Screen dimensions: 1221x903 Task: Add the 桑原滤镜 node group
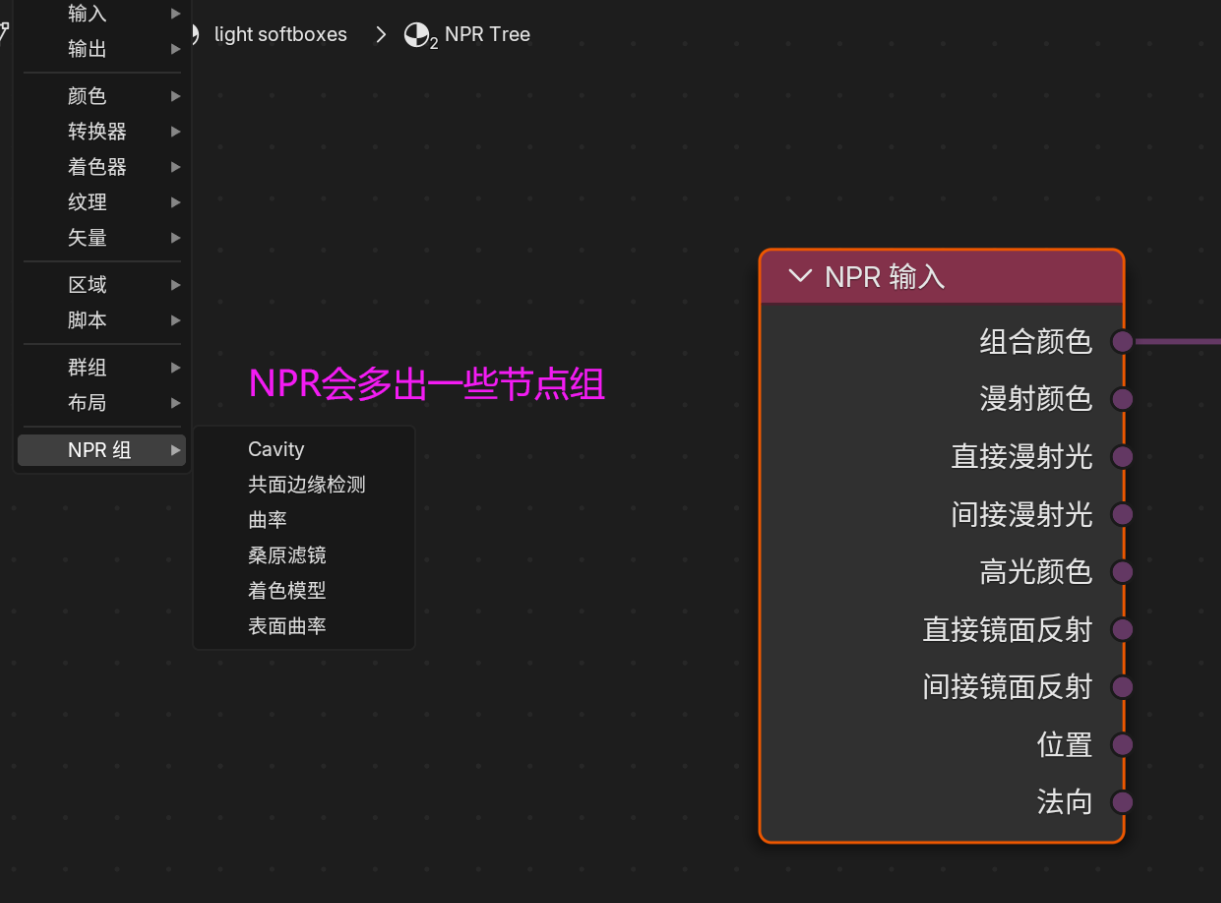[x=304, y=555]
